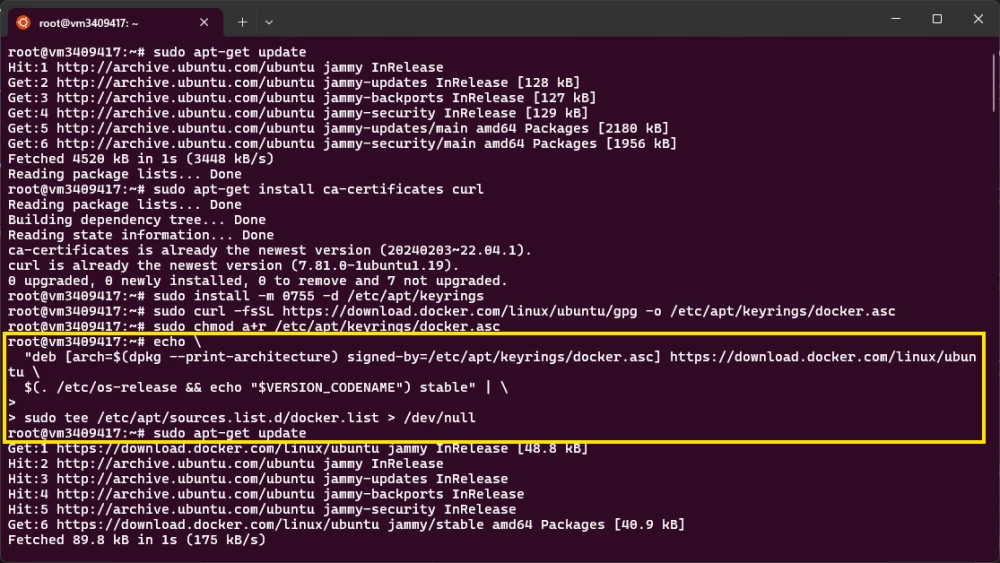
Task: Open a new terminal tab with plus
Action: pyautogui.click(x=242, y=22)
